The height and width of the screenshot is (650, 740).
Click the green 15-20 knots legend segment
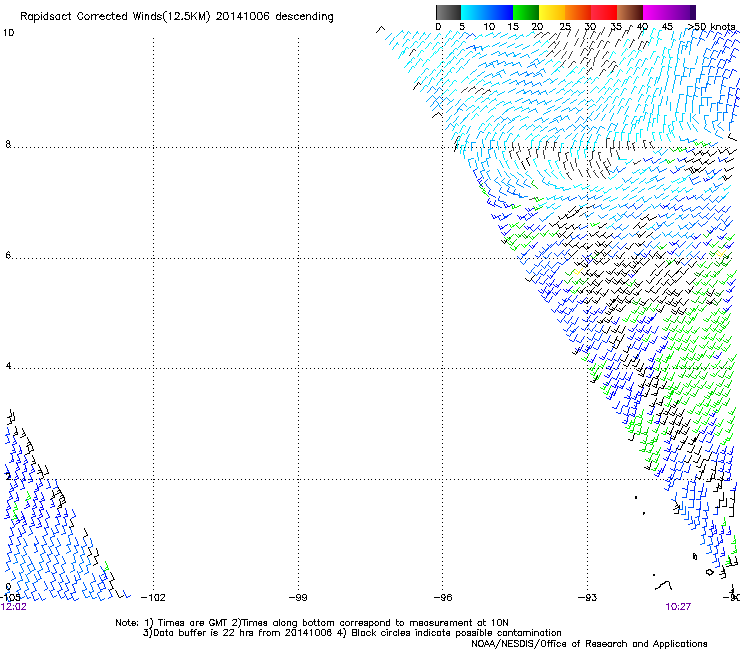pos(526,12)
